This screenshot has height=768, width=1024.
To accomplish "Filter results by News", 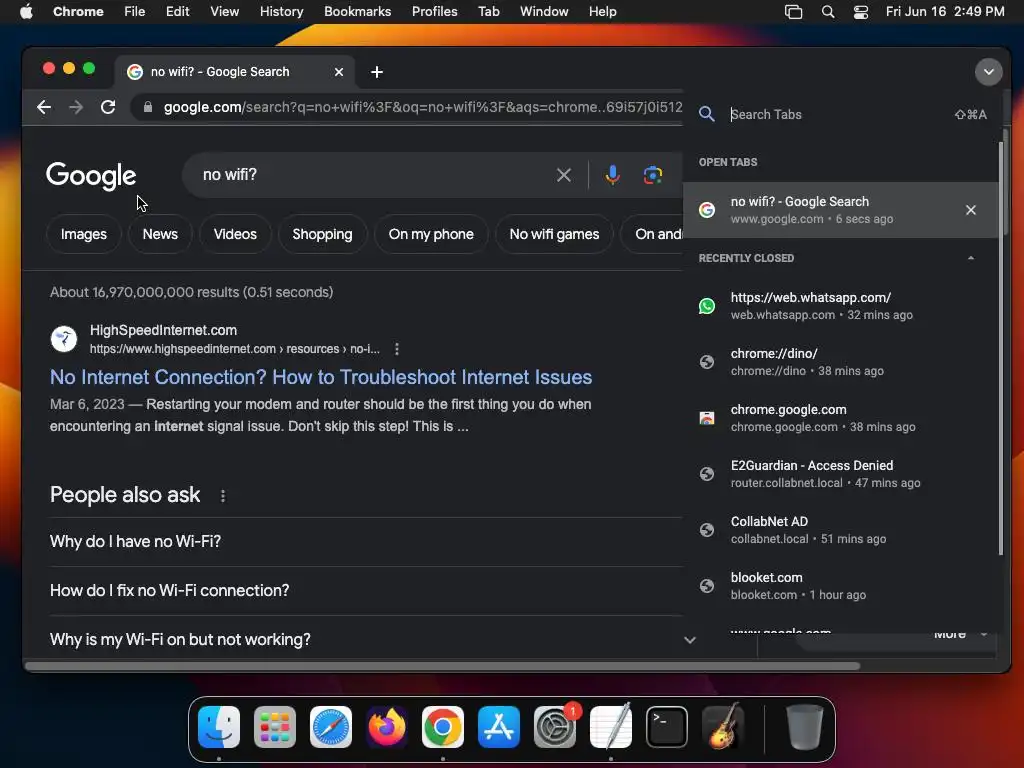I will [x=160, y=234].
